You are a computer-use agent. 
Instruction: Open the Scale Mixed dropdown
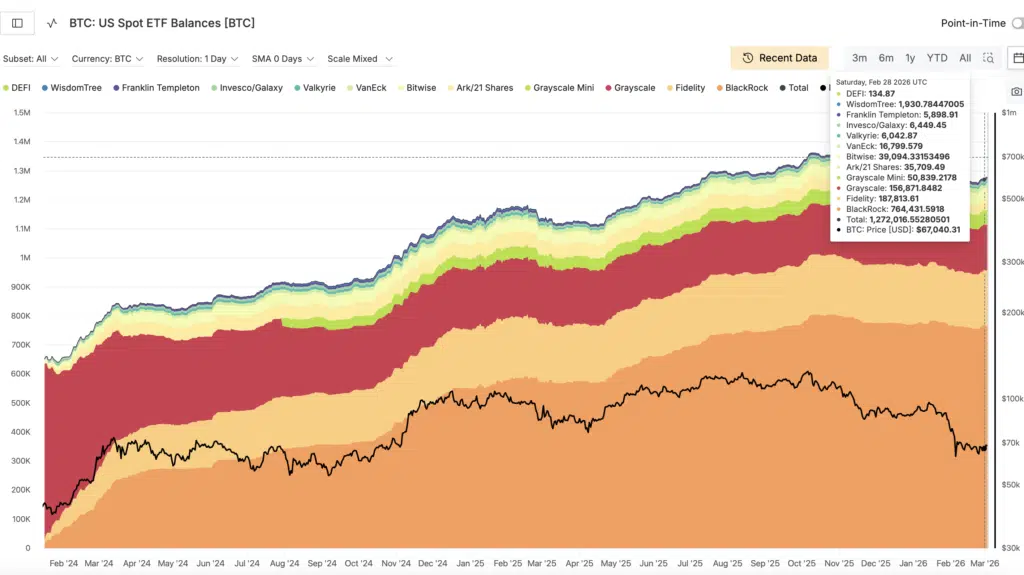click(360, 59)
